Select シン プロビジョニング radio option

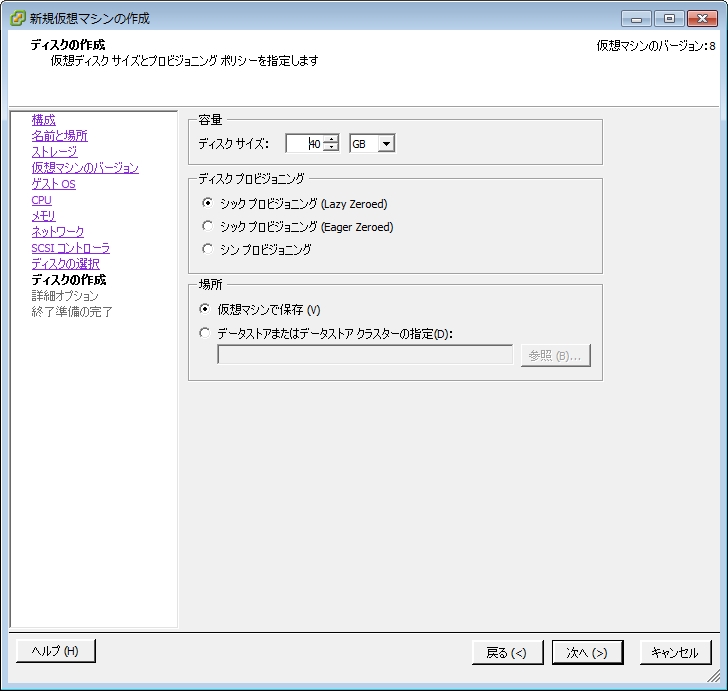207,249
